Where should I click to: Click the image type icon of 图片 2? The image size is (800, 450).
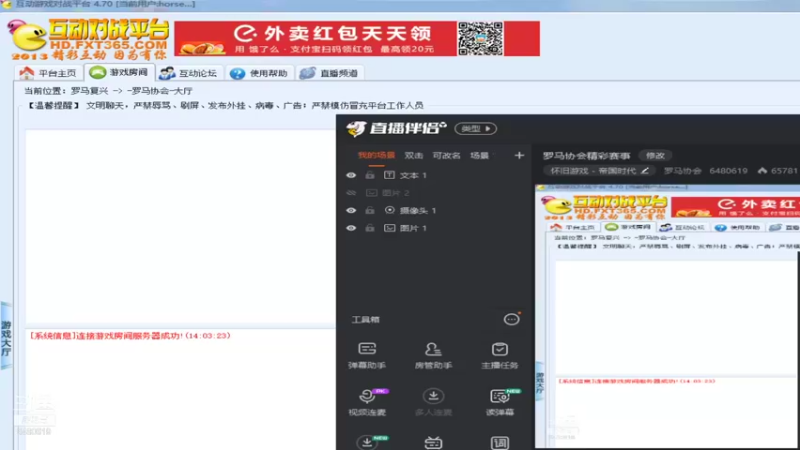click(371, 193)
